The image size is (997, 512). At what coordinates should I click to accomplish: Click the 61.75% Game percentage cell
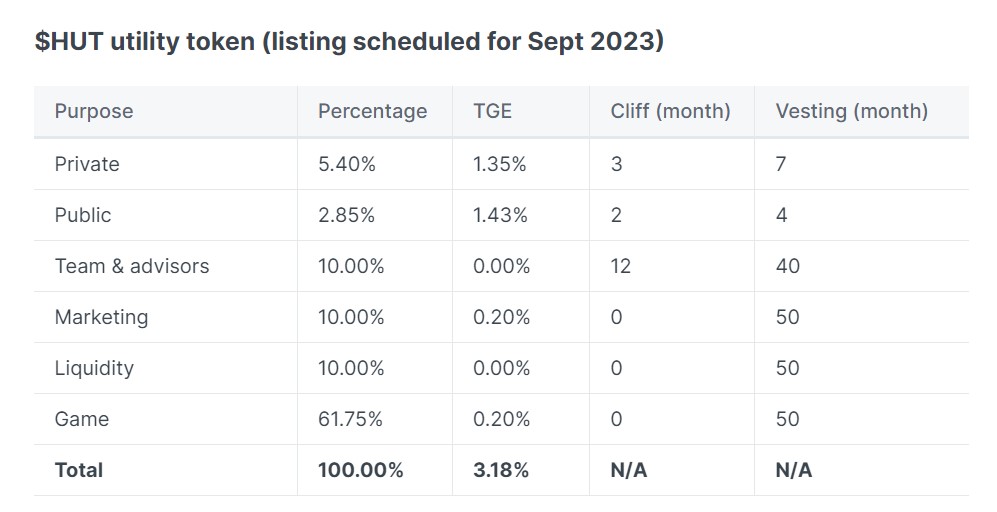coord(351,419)
